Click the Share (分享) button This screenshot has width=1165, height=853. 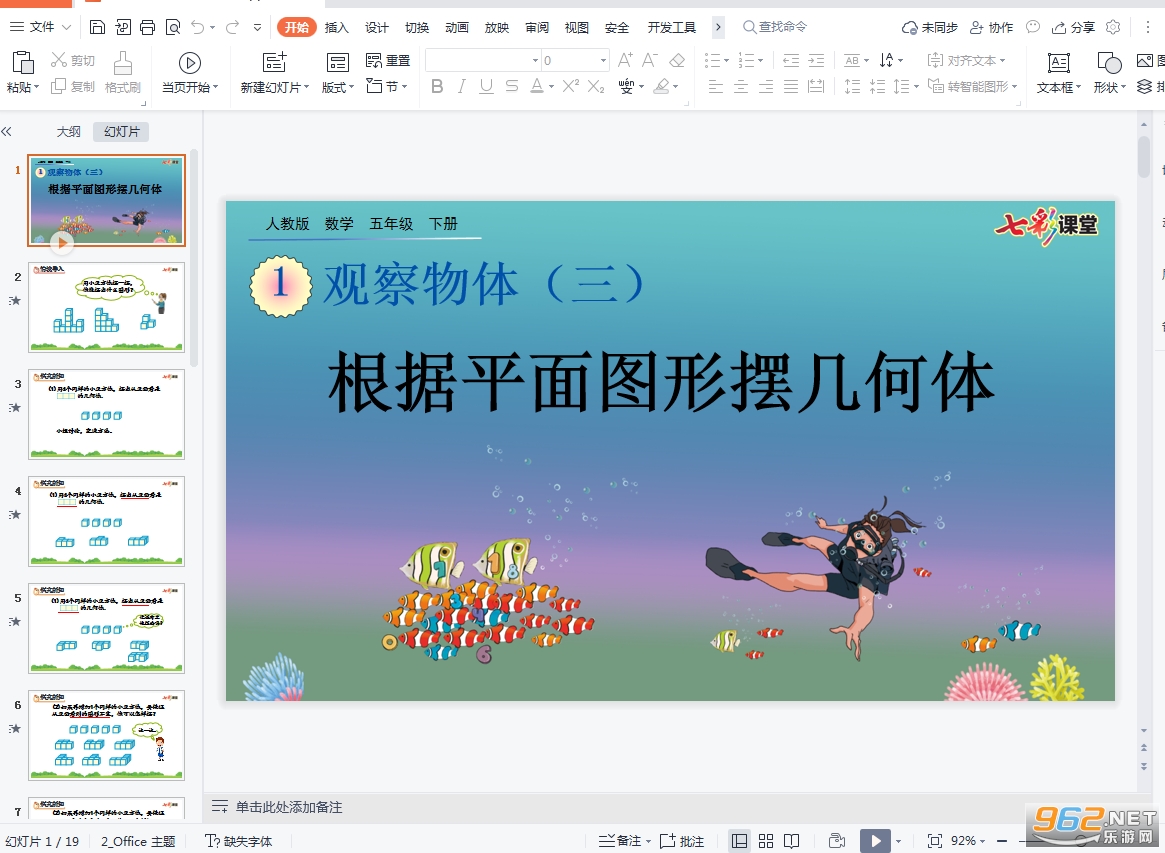click(1073, 27)
